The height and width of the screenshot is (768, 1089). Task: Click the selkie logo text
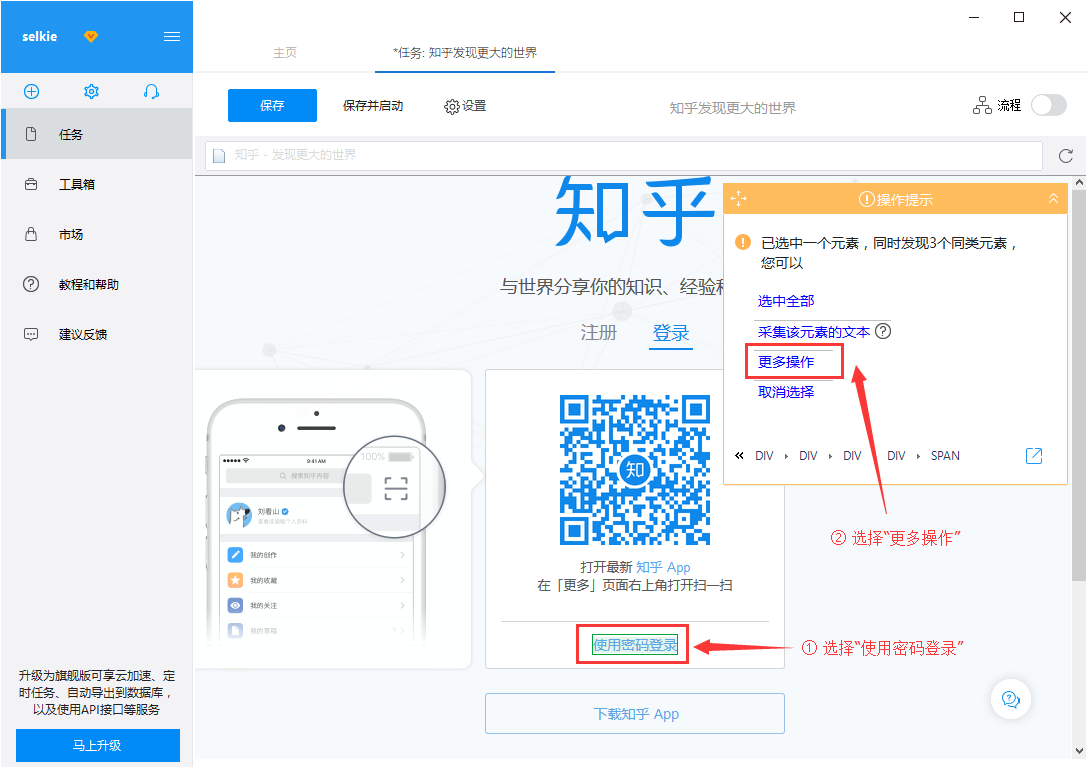pos(40,37)
